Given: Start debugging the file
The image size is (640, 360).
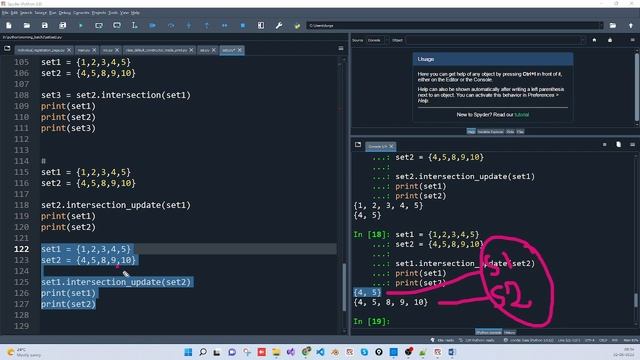Looking at the screenshot, I should pyautogui.click(x=153, y=25).
